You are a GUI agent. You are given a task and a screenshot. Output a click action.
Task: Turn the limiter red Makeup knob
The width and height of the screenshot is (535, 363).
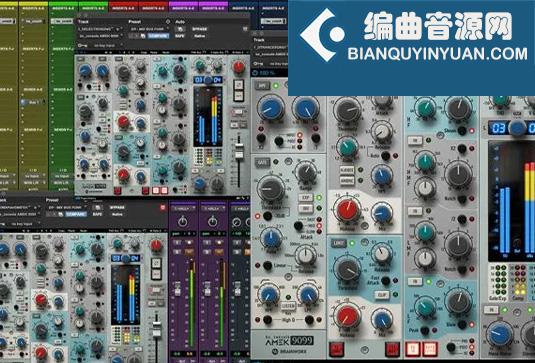pyautogui.click(x=348, y=317)
